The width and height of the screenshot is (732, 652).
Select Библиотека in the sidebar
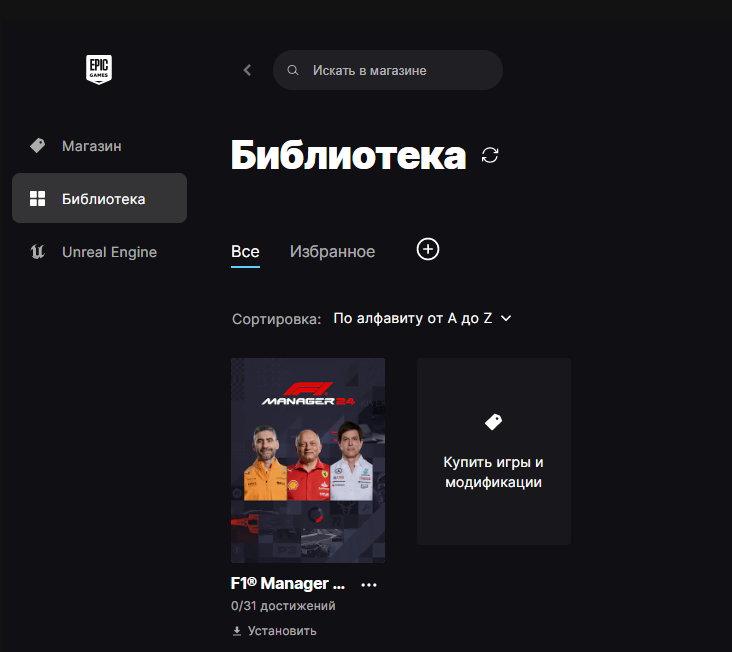(x=99, y=198)
